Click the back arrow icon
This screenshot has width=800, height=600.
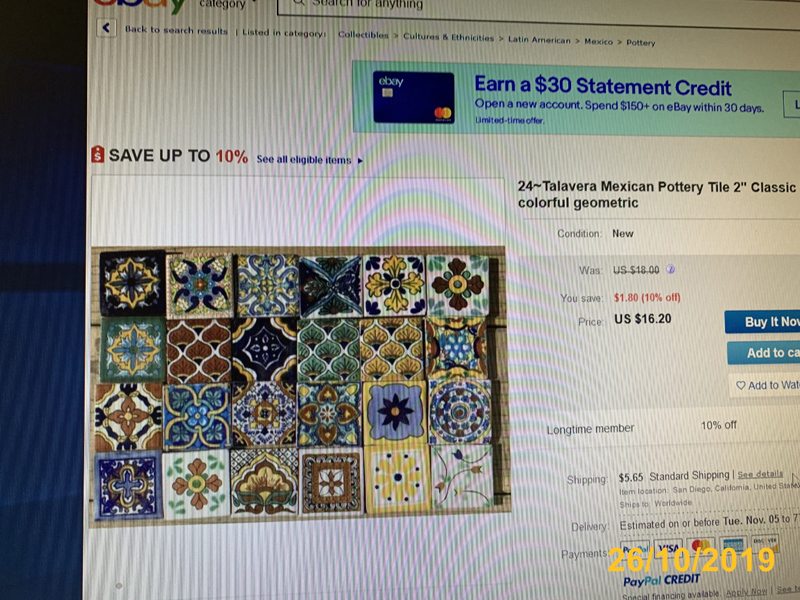click(x=106, y=28)
